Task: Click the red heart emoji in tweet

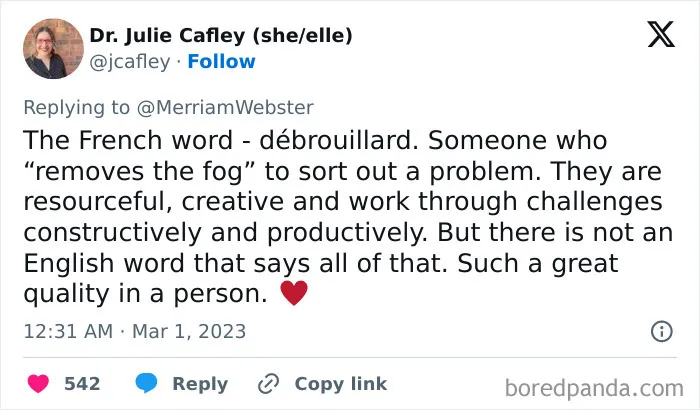Action: (294, 293)
